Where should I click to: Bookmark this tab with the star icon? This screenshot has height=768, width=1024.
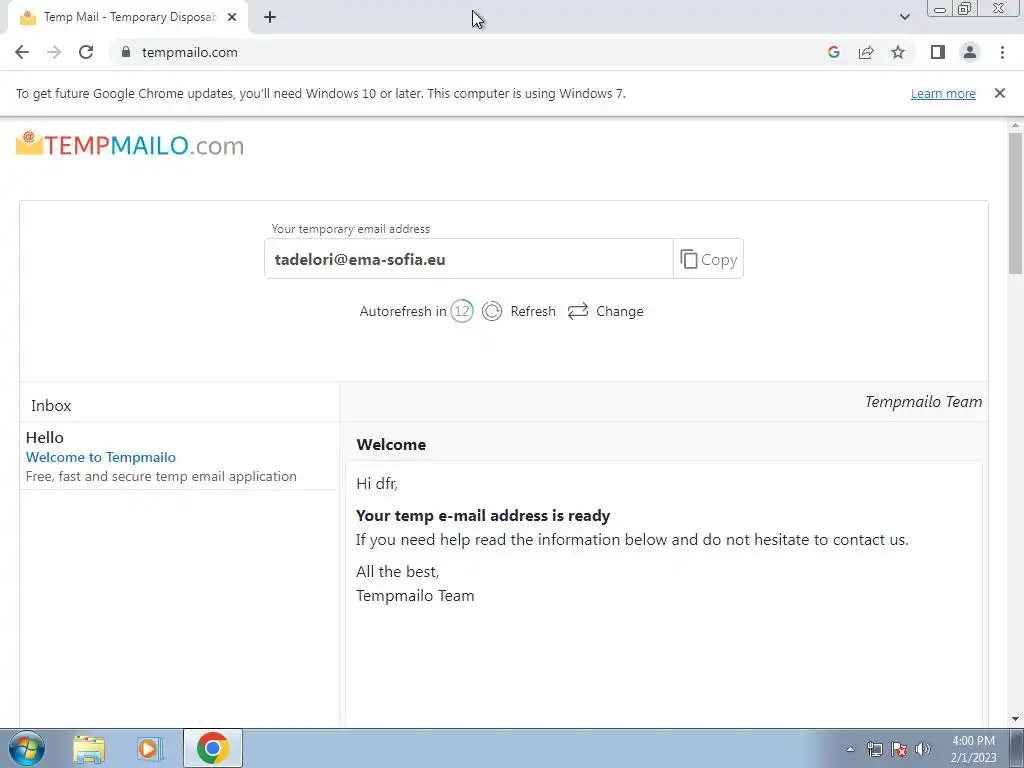point(898,52)
